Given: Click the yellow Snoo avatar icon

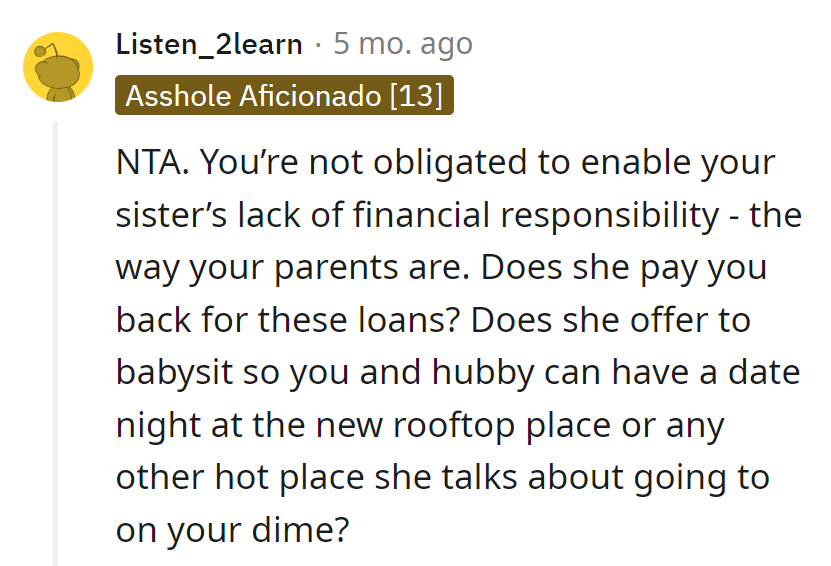Looking at the screenshot, I should click(58, 66).
